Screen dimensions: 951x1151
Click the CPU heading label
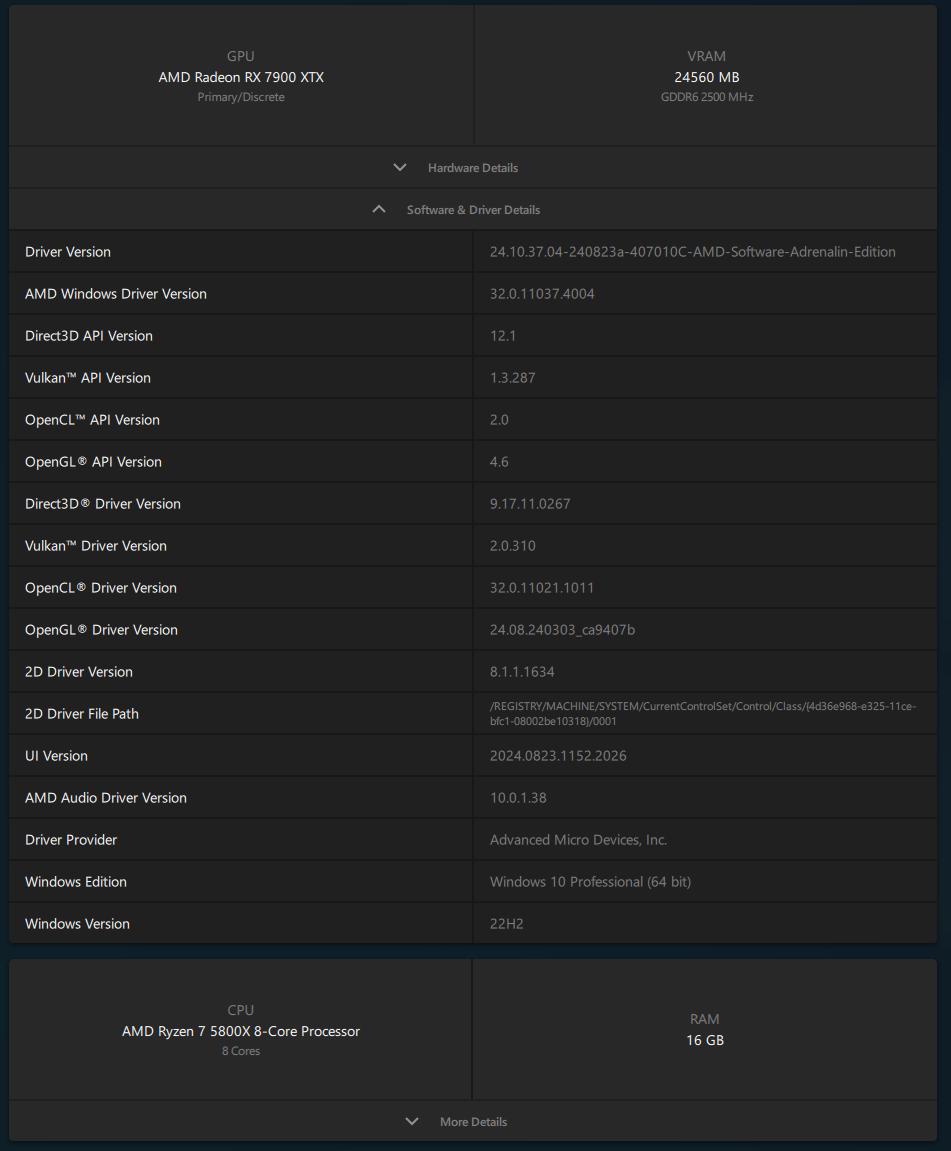(x=241, y=1010)
